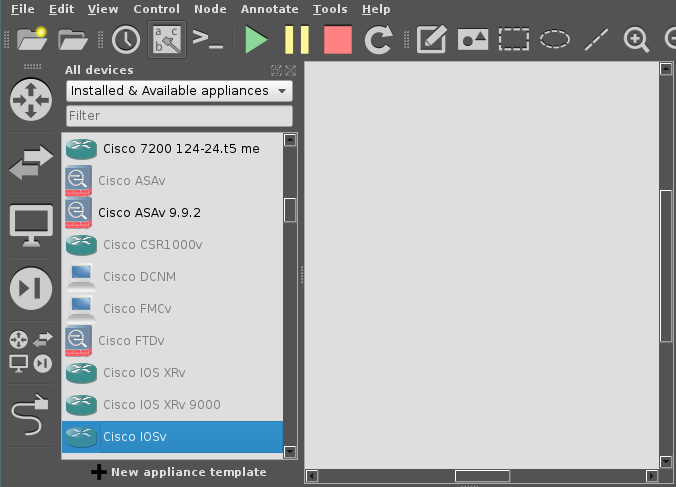Open the Annotate menu

coord(269,9)
